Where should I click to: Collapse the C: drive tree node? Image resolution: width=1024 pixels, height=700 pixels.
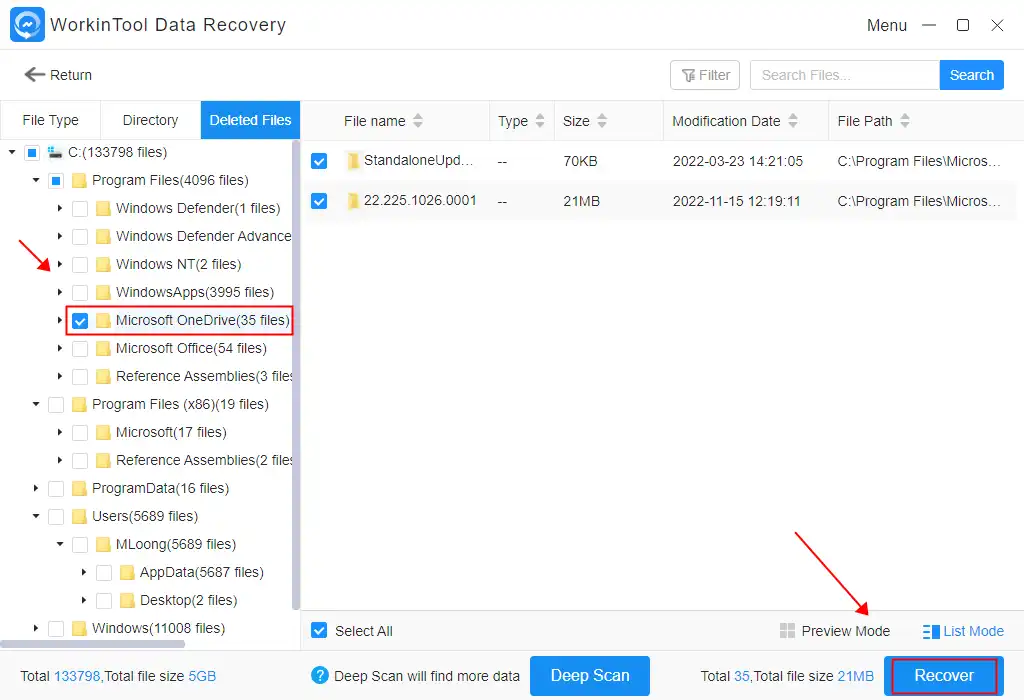12,152
